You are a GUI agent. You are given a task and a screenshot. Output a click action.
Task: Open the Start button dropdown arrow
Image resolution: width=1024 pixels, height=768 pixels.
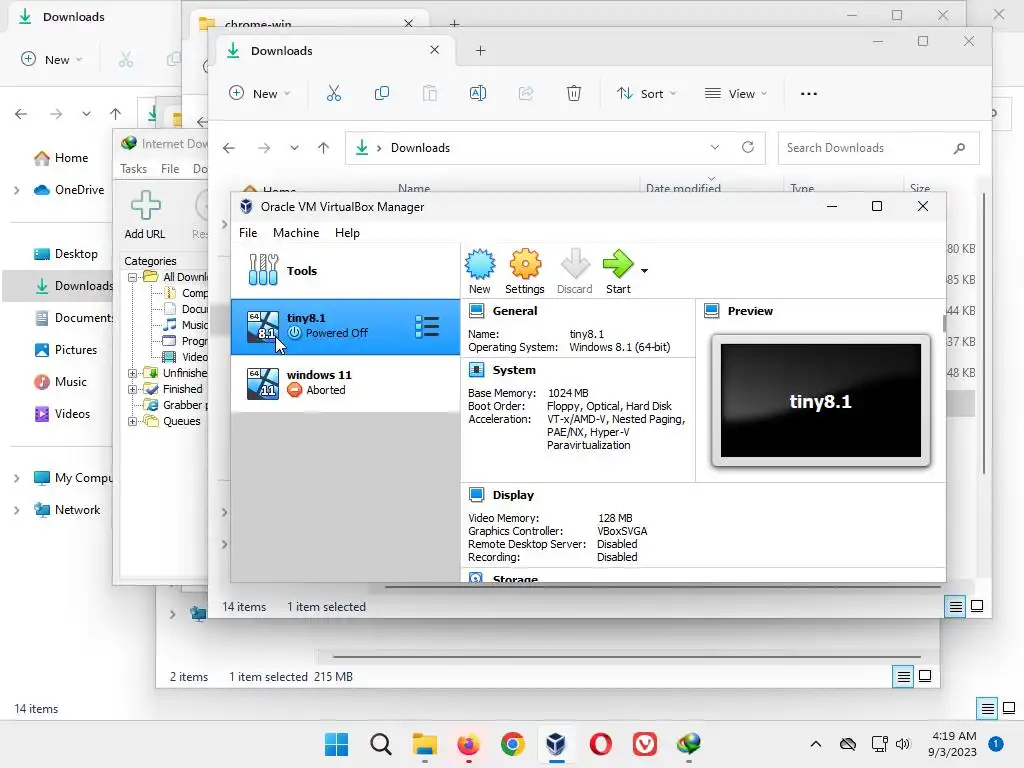coord(645,270)
